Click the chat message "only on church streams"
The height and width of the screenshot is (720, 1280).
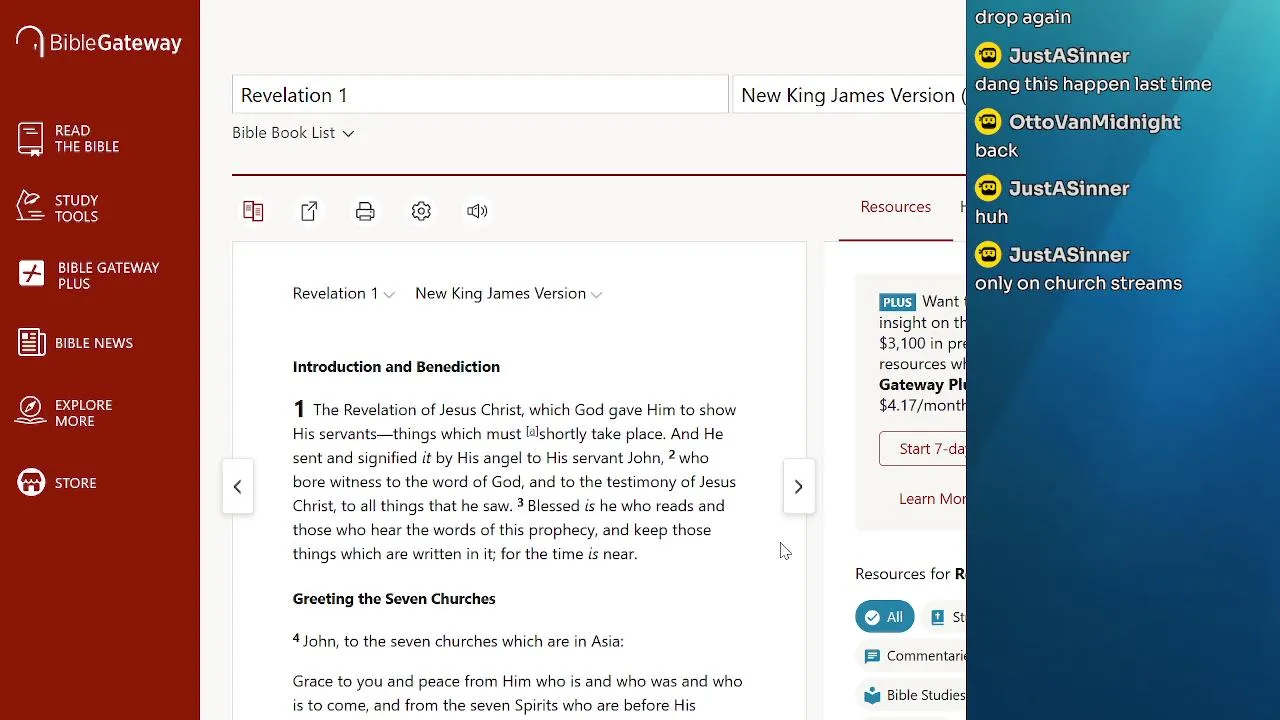pyautogui.click(x=1078, y=283)
